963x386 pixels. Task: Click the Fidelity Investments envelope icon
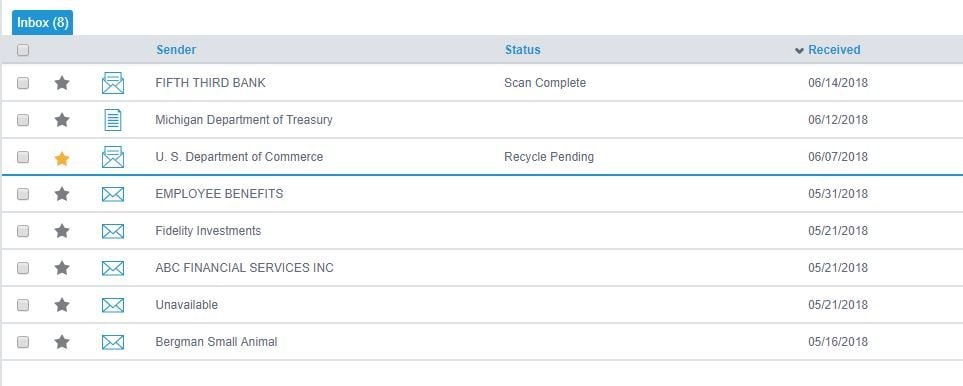(113, 231)
